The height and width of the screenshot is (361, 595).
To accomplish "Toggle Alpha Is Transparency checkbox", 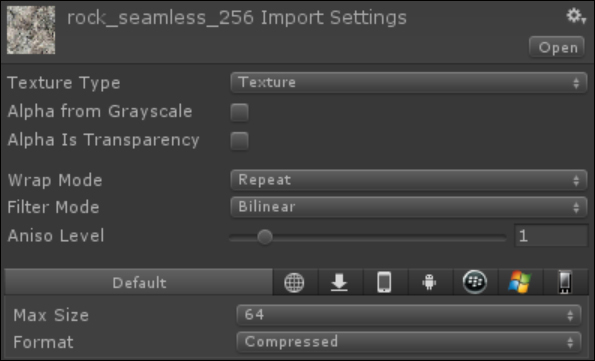I will (x=239, y=141).
